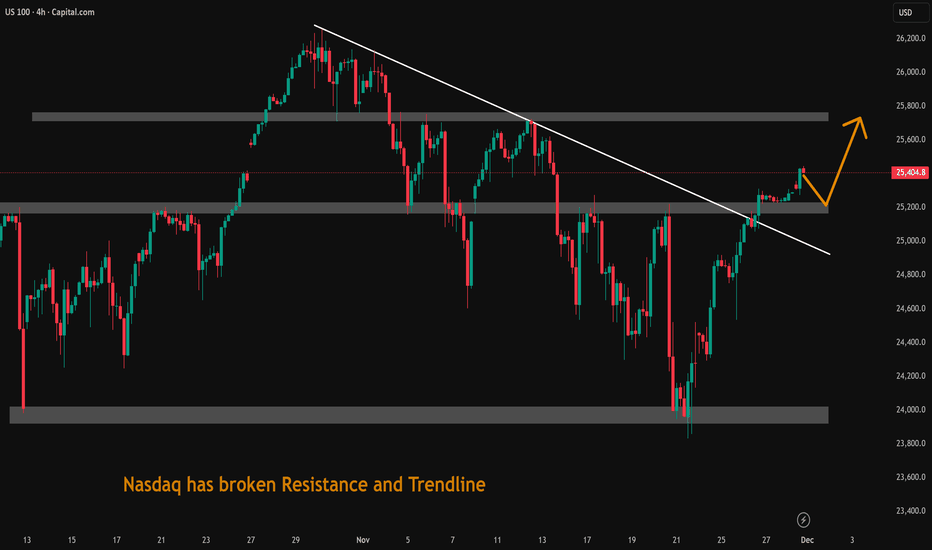Click the 3 date label after Dec
932x550 pixels.
pos(851,539)
